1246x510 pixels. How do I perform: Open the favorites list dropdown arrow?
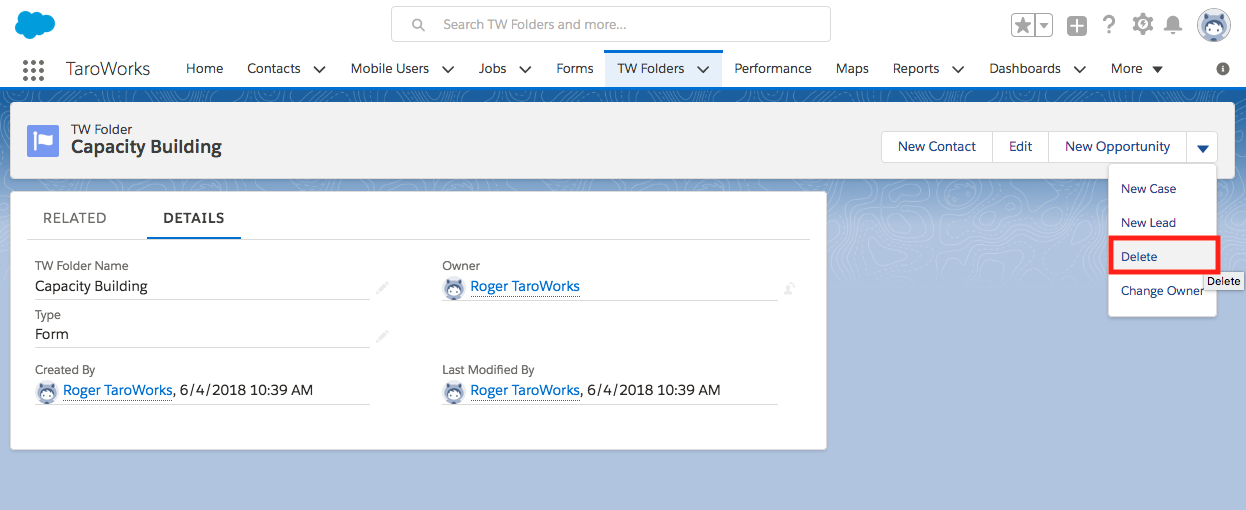[x=1043, y=25]
